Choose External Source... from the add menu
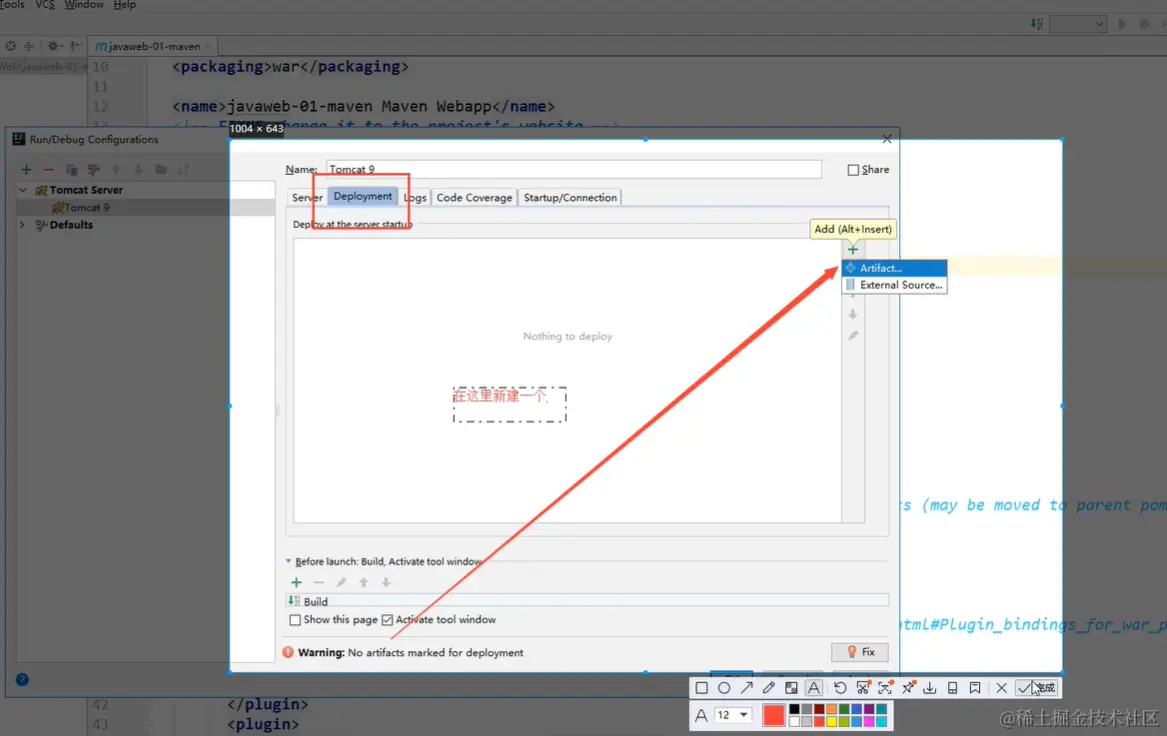 coord(895,285)
